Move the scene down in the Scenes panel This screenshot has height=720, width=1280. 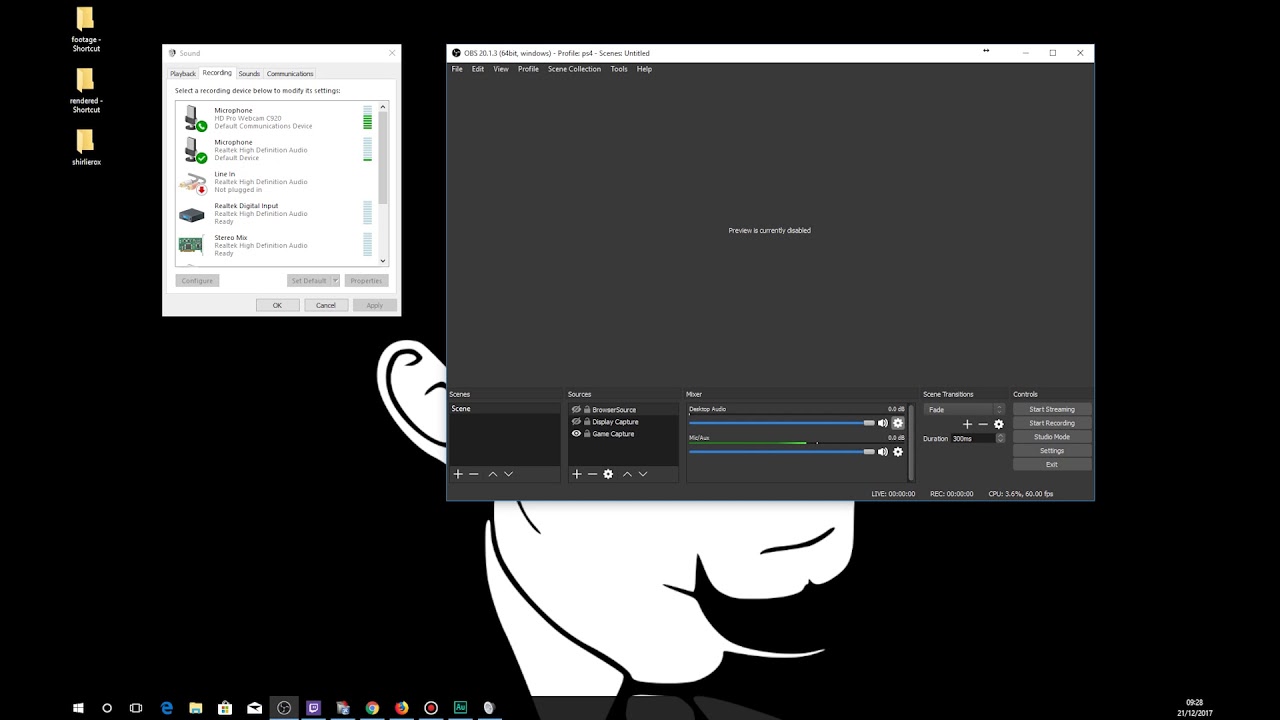click(x=508, y=474)
